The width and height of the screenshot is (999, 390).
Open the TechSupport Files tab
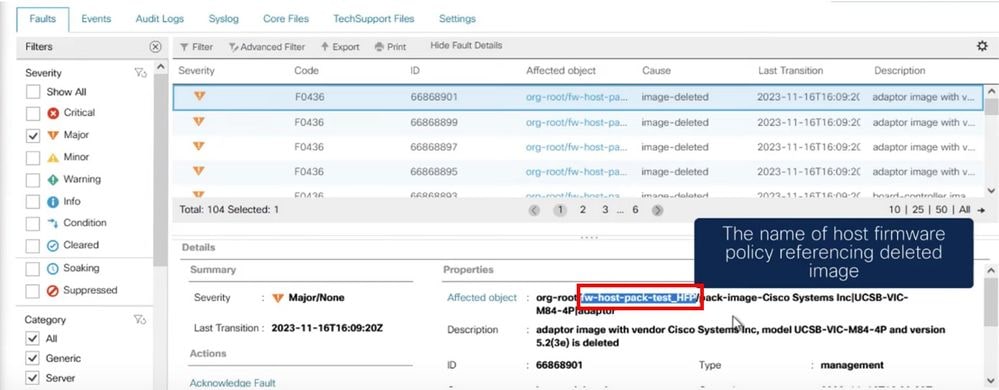pyautogui.click(x=373, y=18)
